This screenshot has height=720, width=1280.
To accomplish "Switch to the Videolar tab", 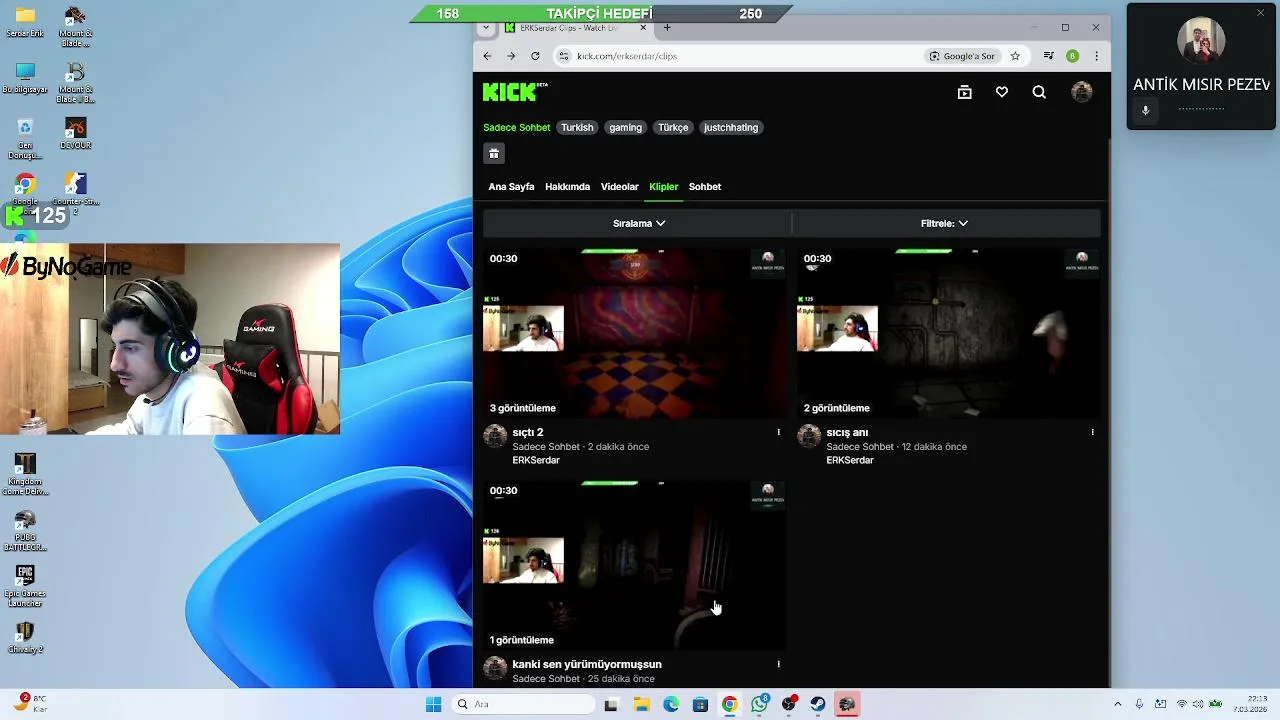I will coord(619,187).
